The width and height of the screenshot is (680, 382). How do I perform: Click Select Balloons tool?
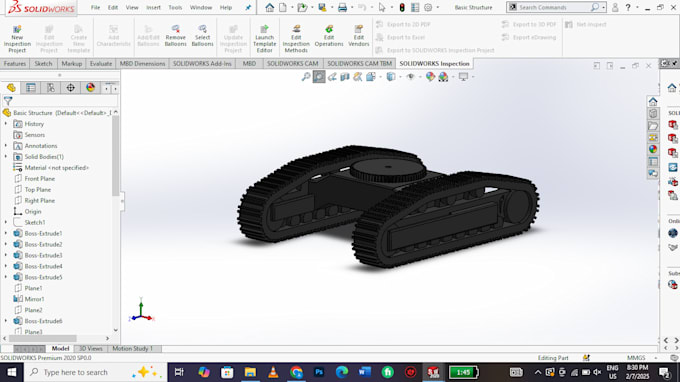tap(202, 36)
